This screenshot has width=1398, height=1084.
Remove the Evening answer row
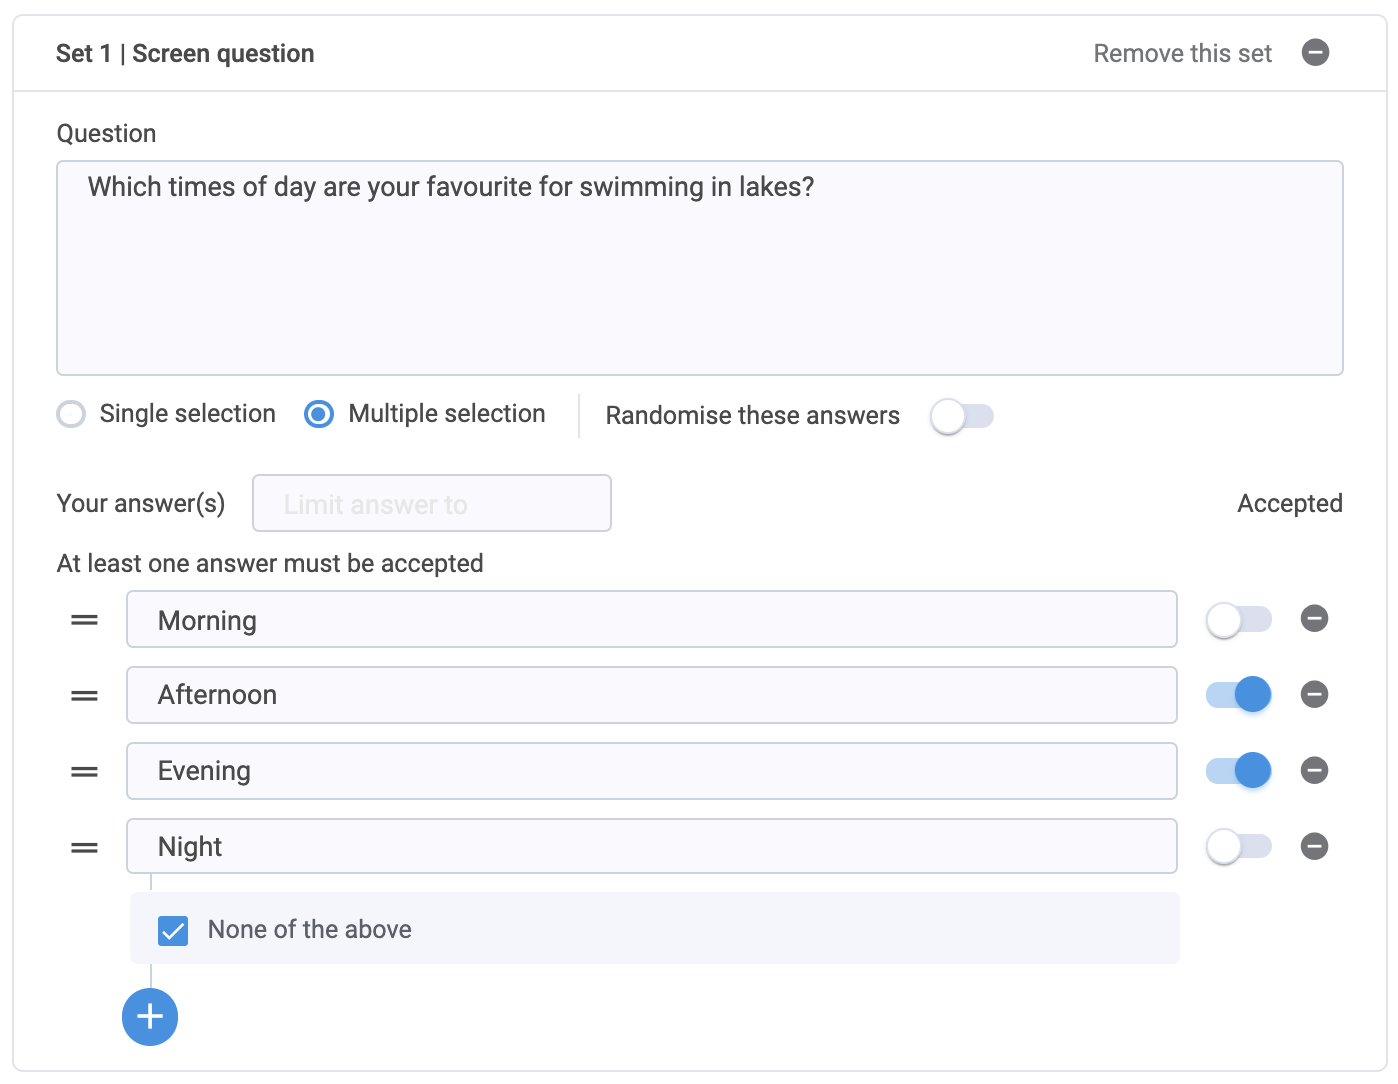point(1314,770)
